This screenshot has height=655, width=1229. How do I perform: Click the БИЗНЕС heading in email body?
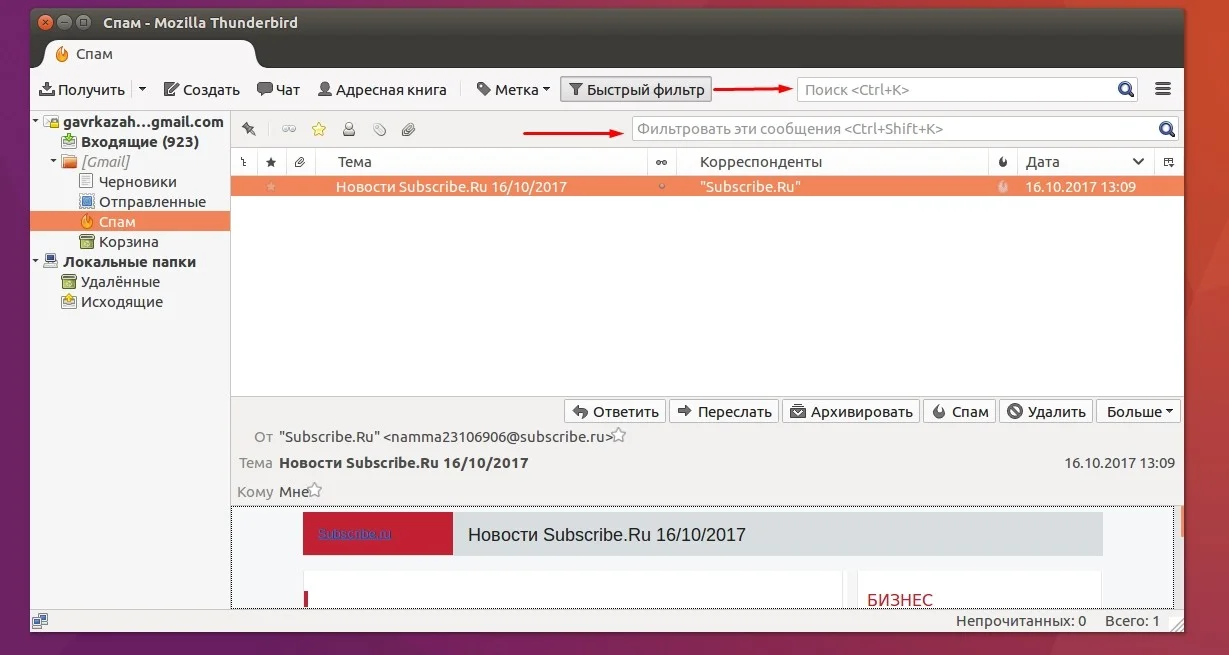900,600
